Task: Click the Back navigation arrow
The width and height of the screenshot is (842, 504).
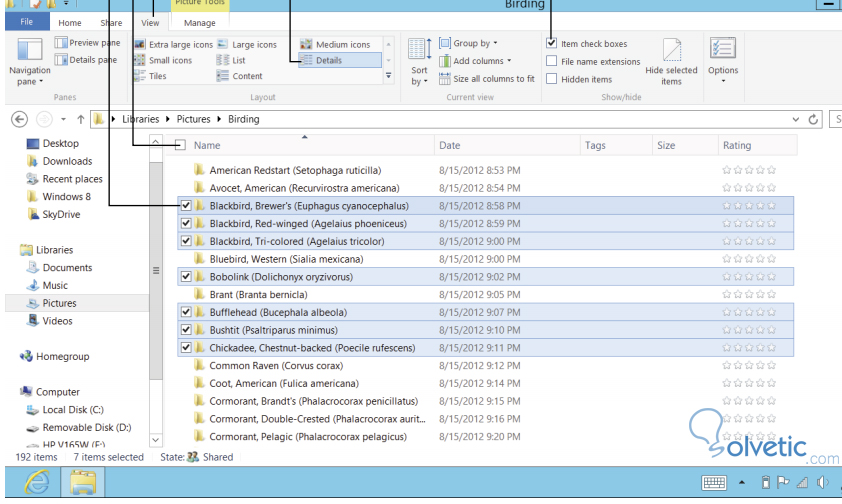Action: (19, 119)
